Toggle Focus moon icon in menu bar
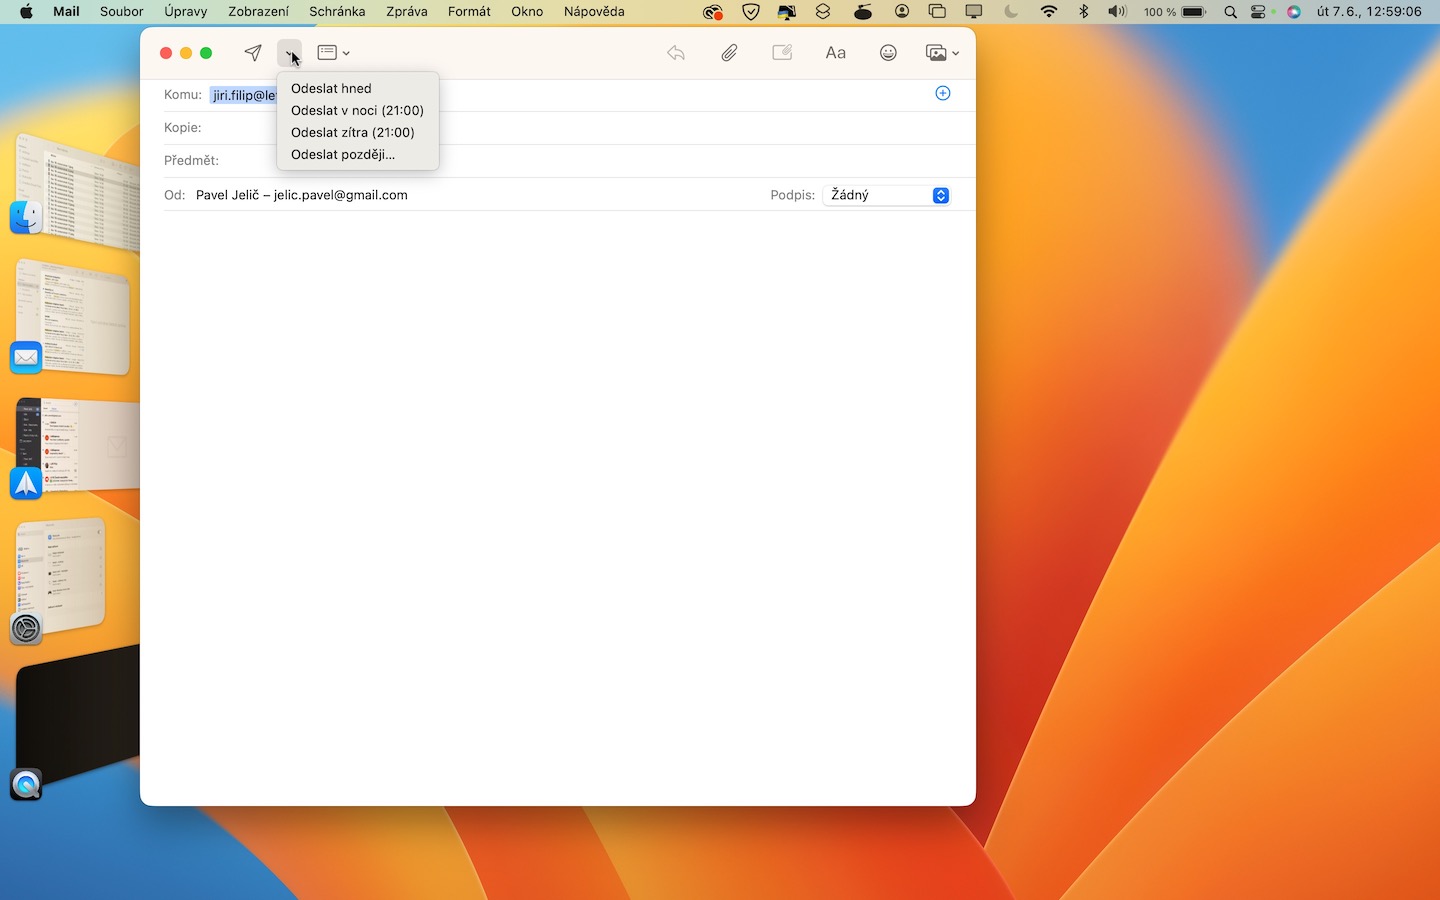The image size is (1440, 900). [1011, 12]
